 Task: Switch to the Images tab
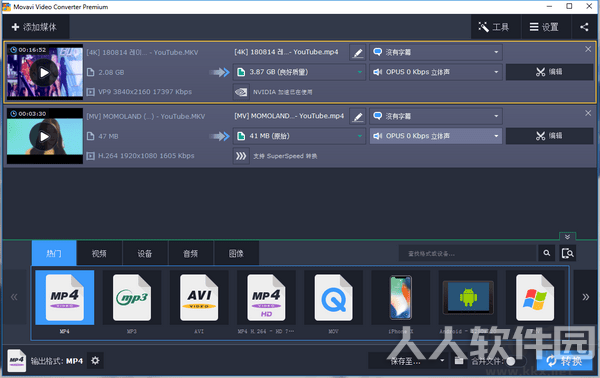click(x=236, y=253)
